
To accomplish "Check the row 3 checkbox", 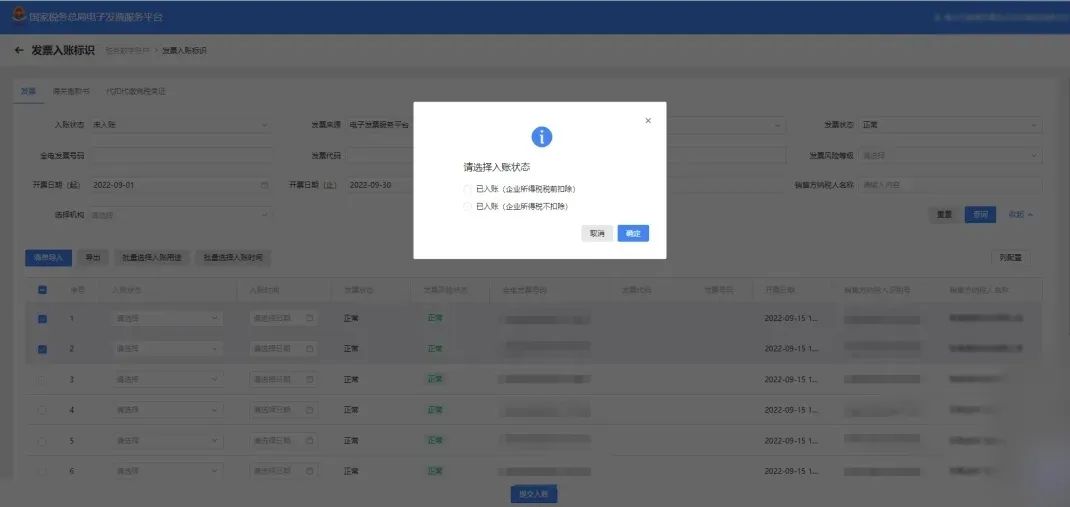I will click(x=42, y=380).
